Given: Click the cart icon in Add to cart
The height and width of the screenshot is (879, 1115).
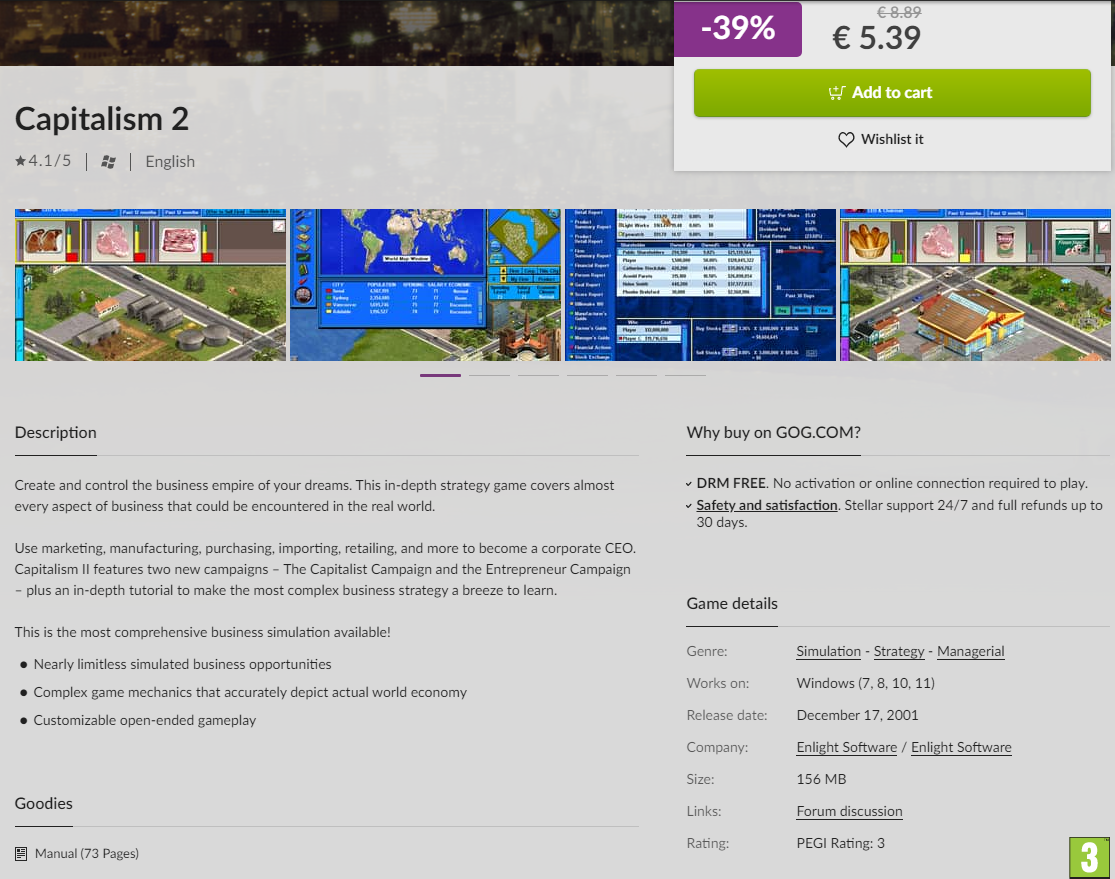Looking at the screenshot, I should [x=836, y=92].
